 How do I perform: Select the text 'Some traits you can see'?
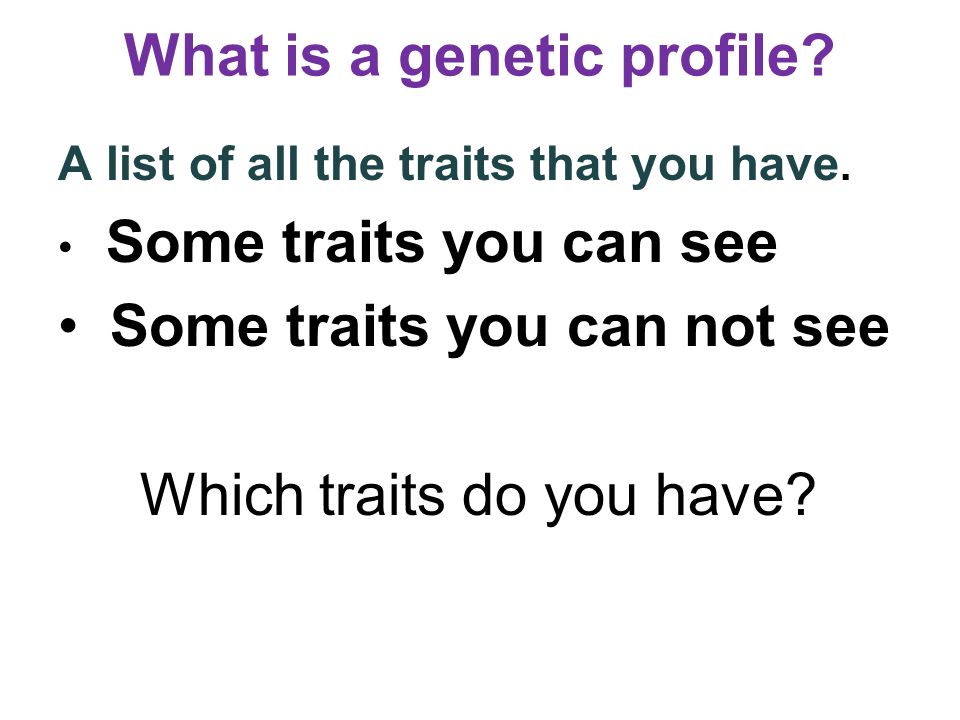(442, 244)
